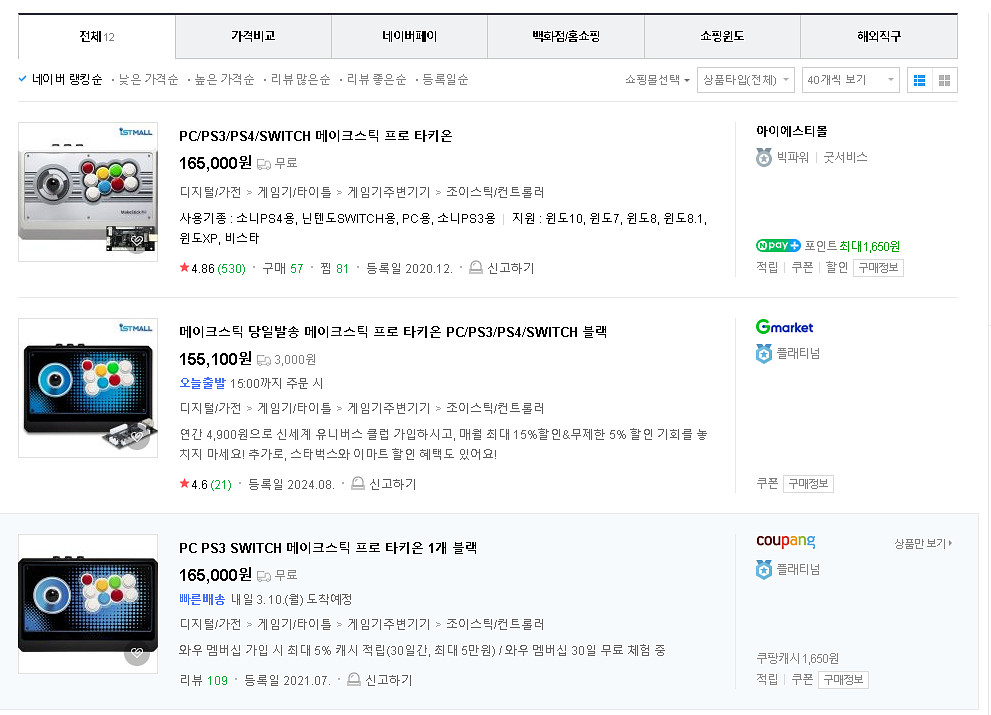Click 플래티넘 badge icon under Gmarket
The image size is (991, 715).
pos(764,353)
